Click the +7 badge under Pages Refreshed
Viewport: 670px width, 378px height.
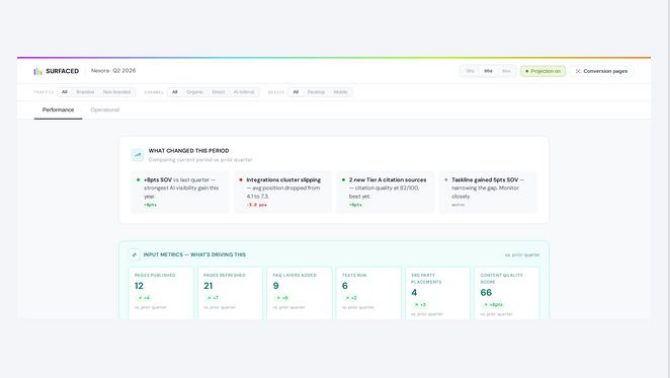[x=212, y=298]
